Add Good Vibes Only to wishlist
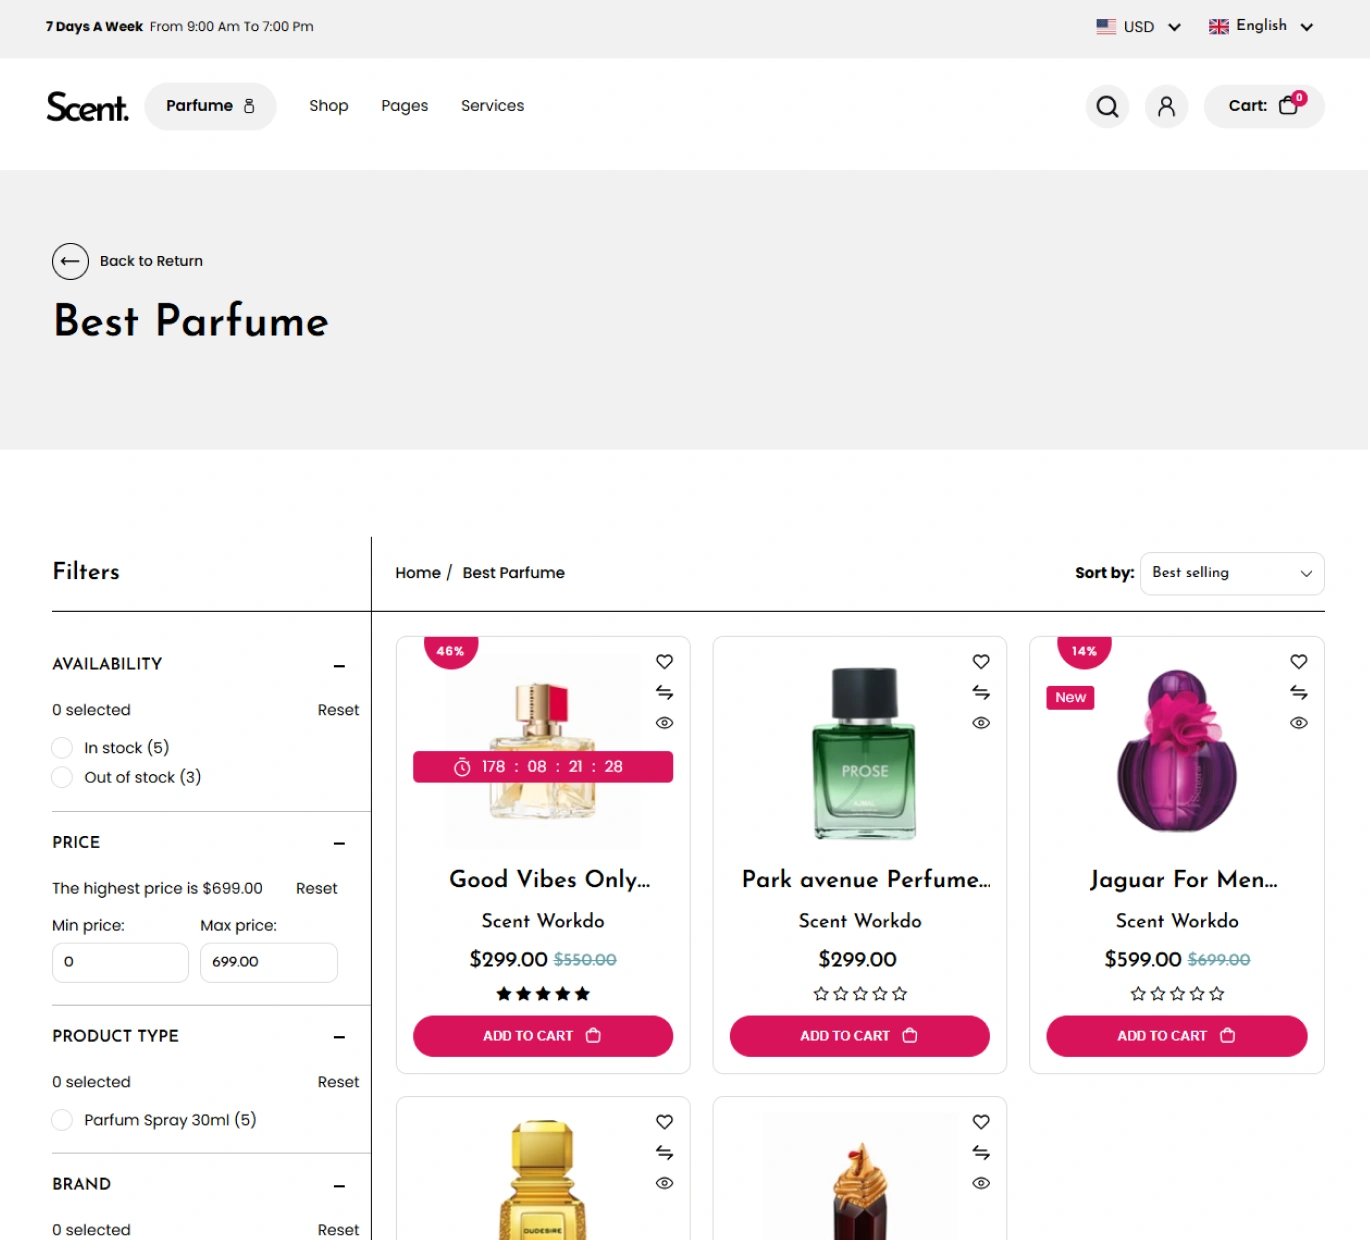 coord(664,662)
